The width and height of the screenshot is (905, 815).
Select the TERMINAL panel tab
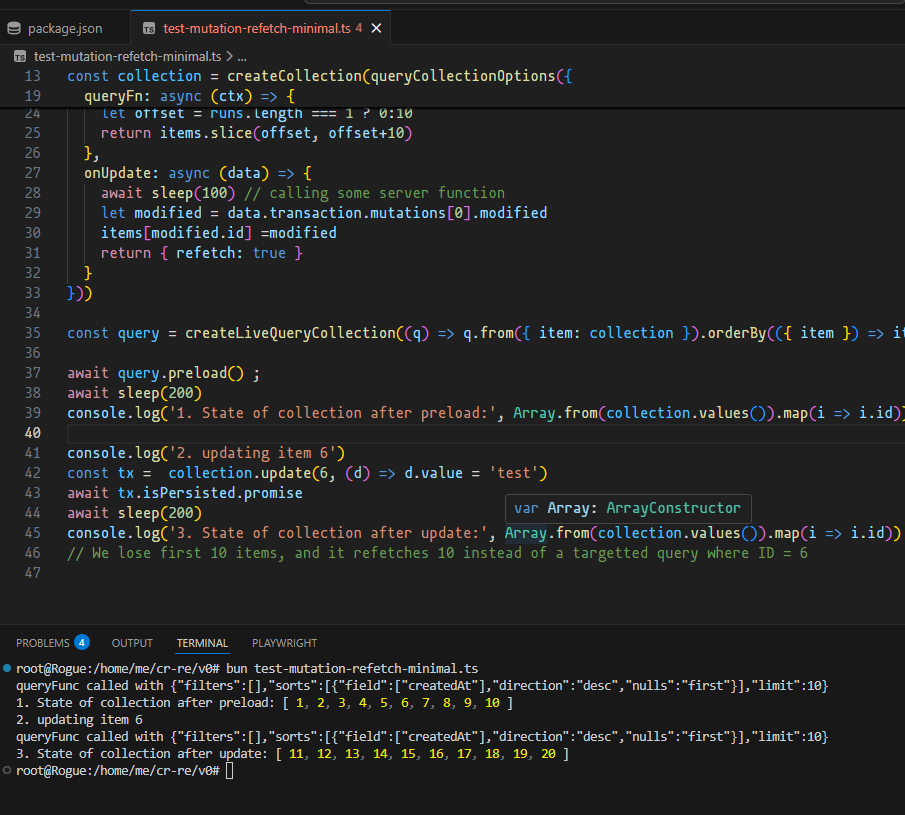click(202, 643)
